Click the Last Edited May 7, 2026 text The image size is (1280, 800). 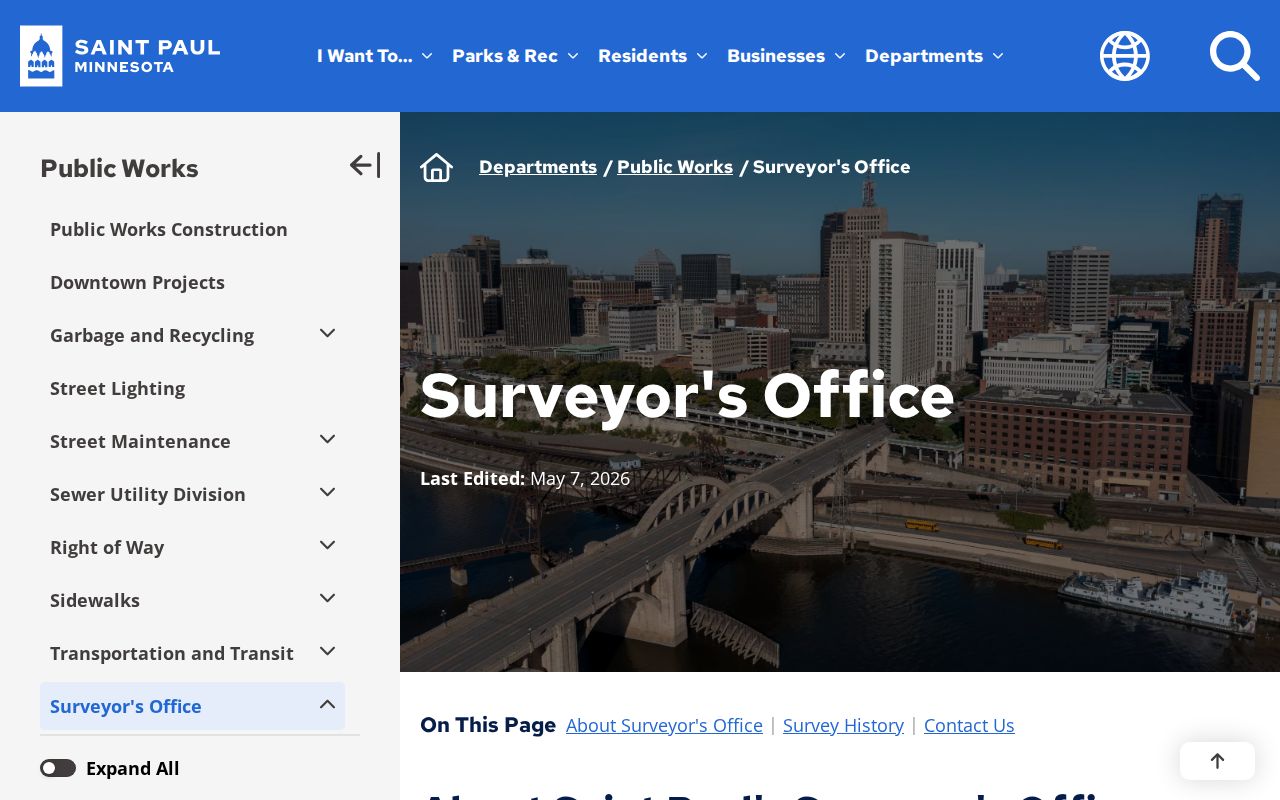(x=525, y=478)
